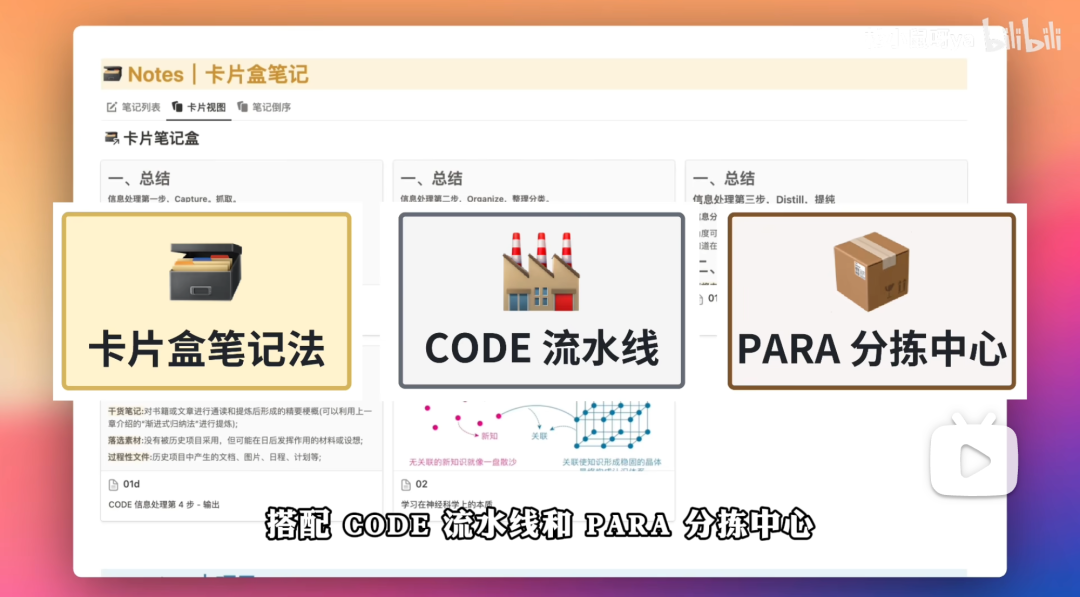Click the icon beside 卡片笔记盒 heading
The height and width of the screenshot is (597, 1080).
[x=112, y=138]
